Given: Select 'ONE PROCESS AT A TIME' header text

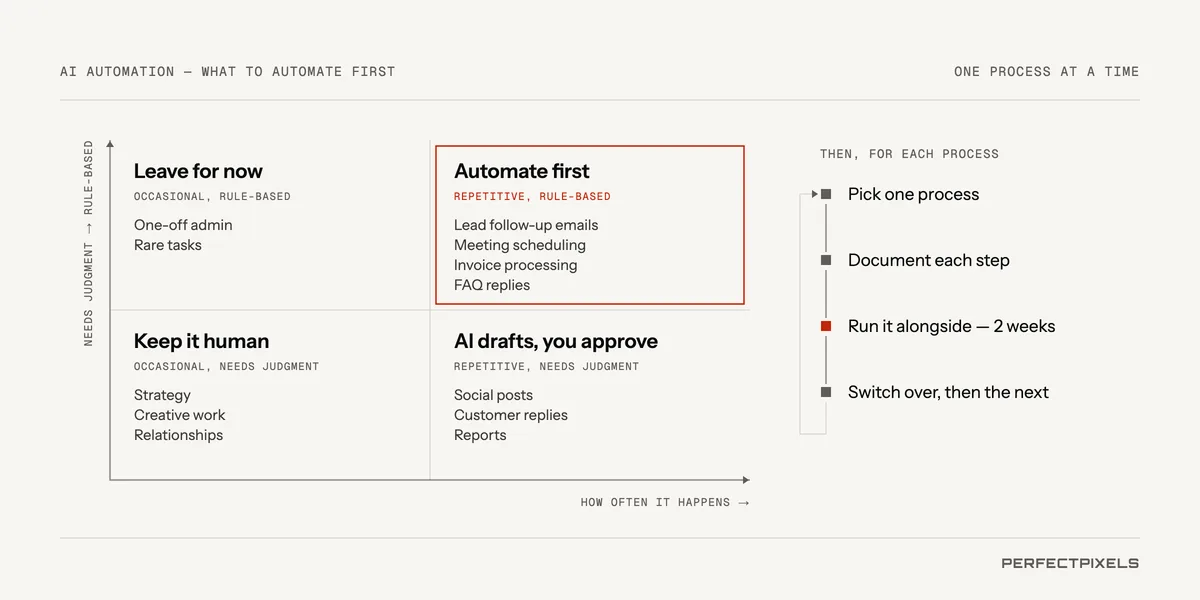Looking at the screenshot, I should (x=1047, y=72).
